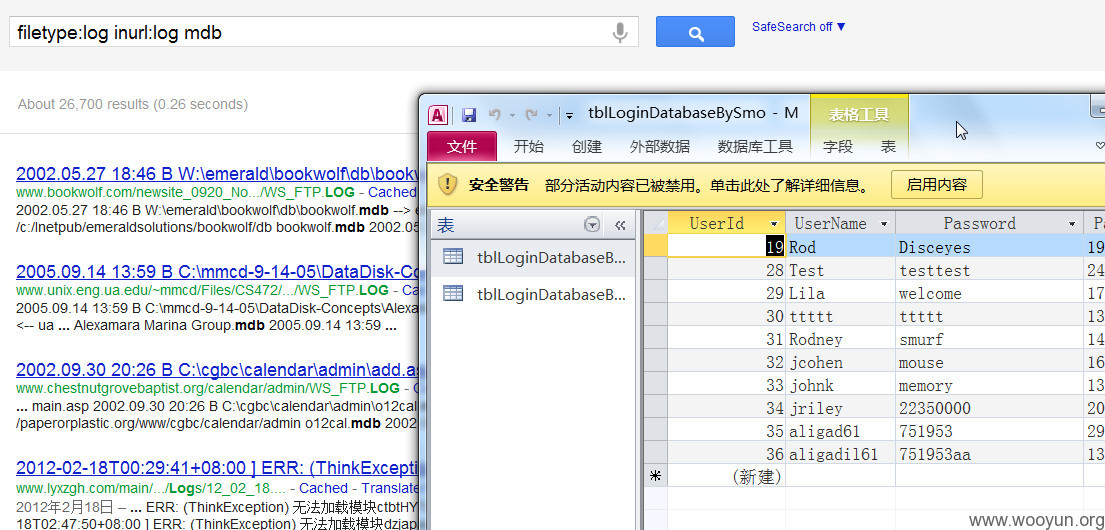This screenshot has width=1105, height=530.
Task: Click the blue search magnifier button
Action: pyautogui.click(x=695, y=32)
